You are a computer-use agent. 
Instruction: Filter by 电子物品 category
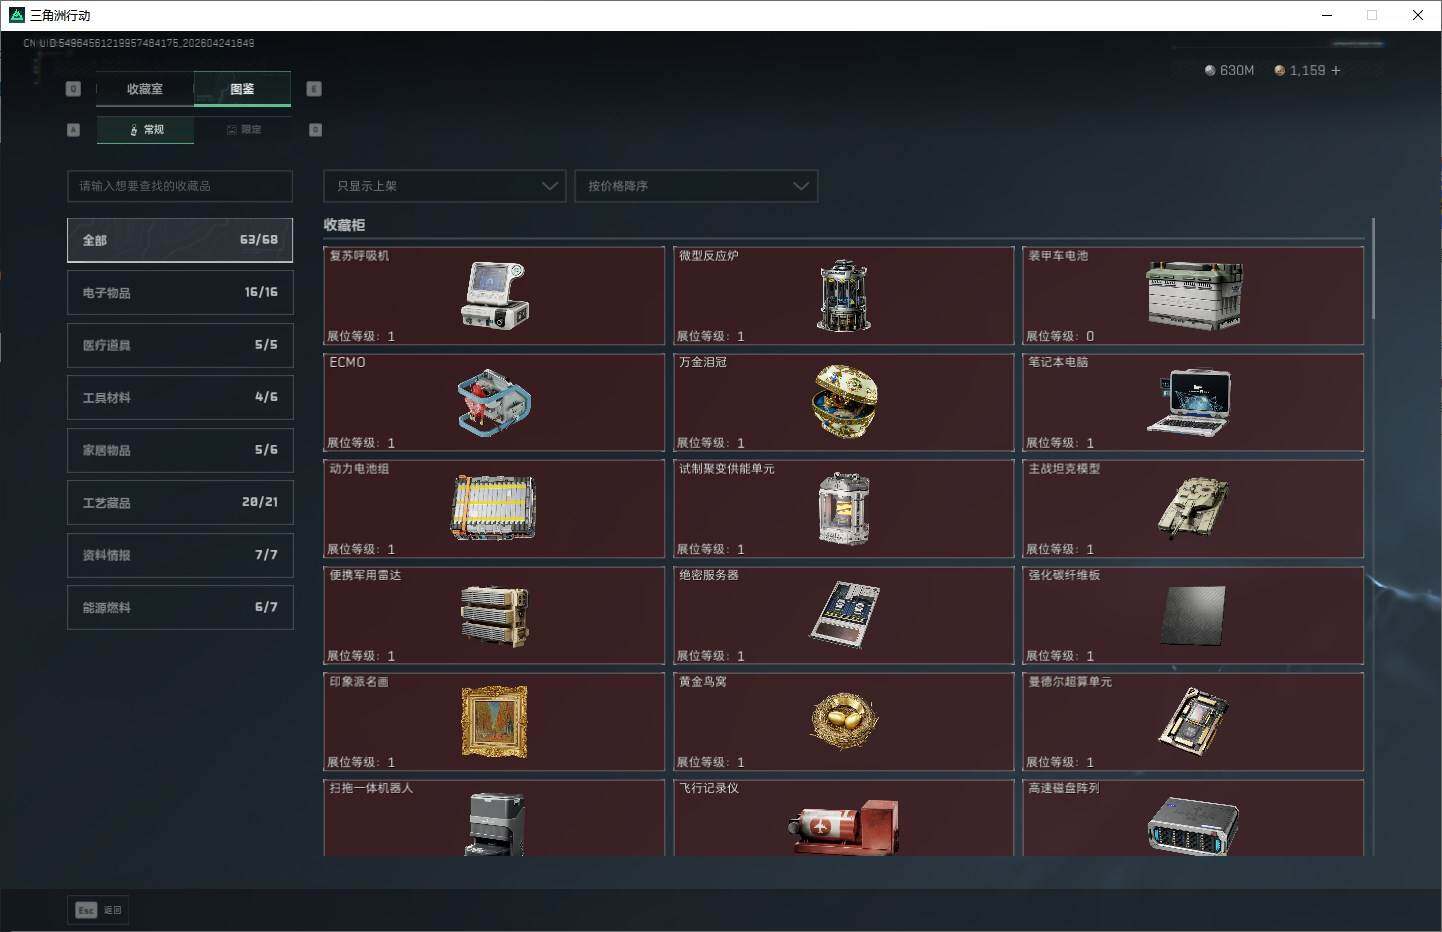pyautogui.click(x=180, y=292)
